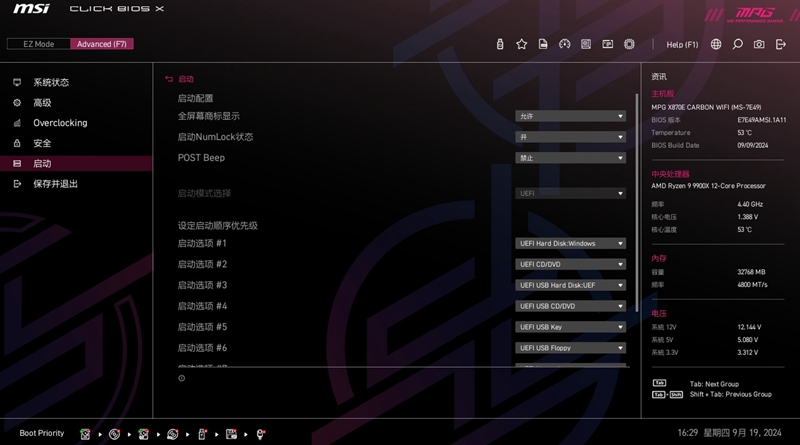This screenshot has height=445, width=800.
Task: Open 启动选项 #1 UEFI Hard Disk dropdown
Action: pyautogui.click(x=571, y=243)
